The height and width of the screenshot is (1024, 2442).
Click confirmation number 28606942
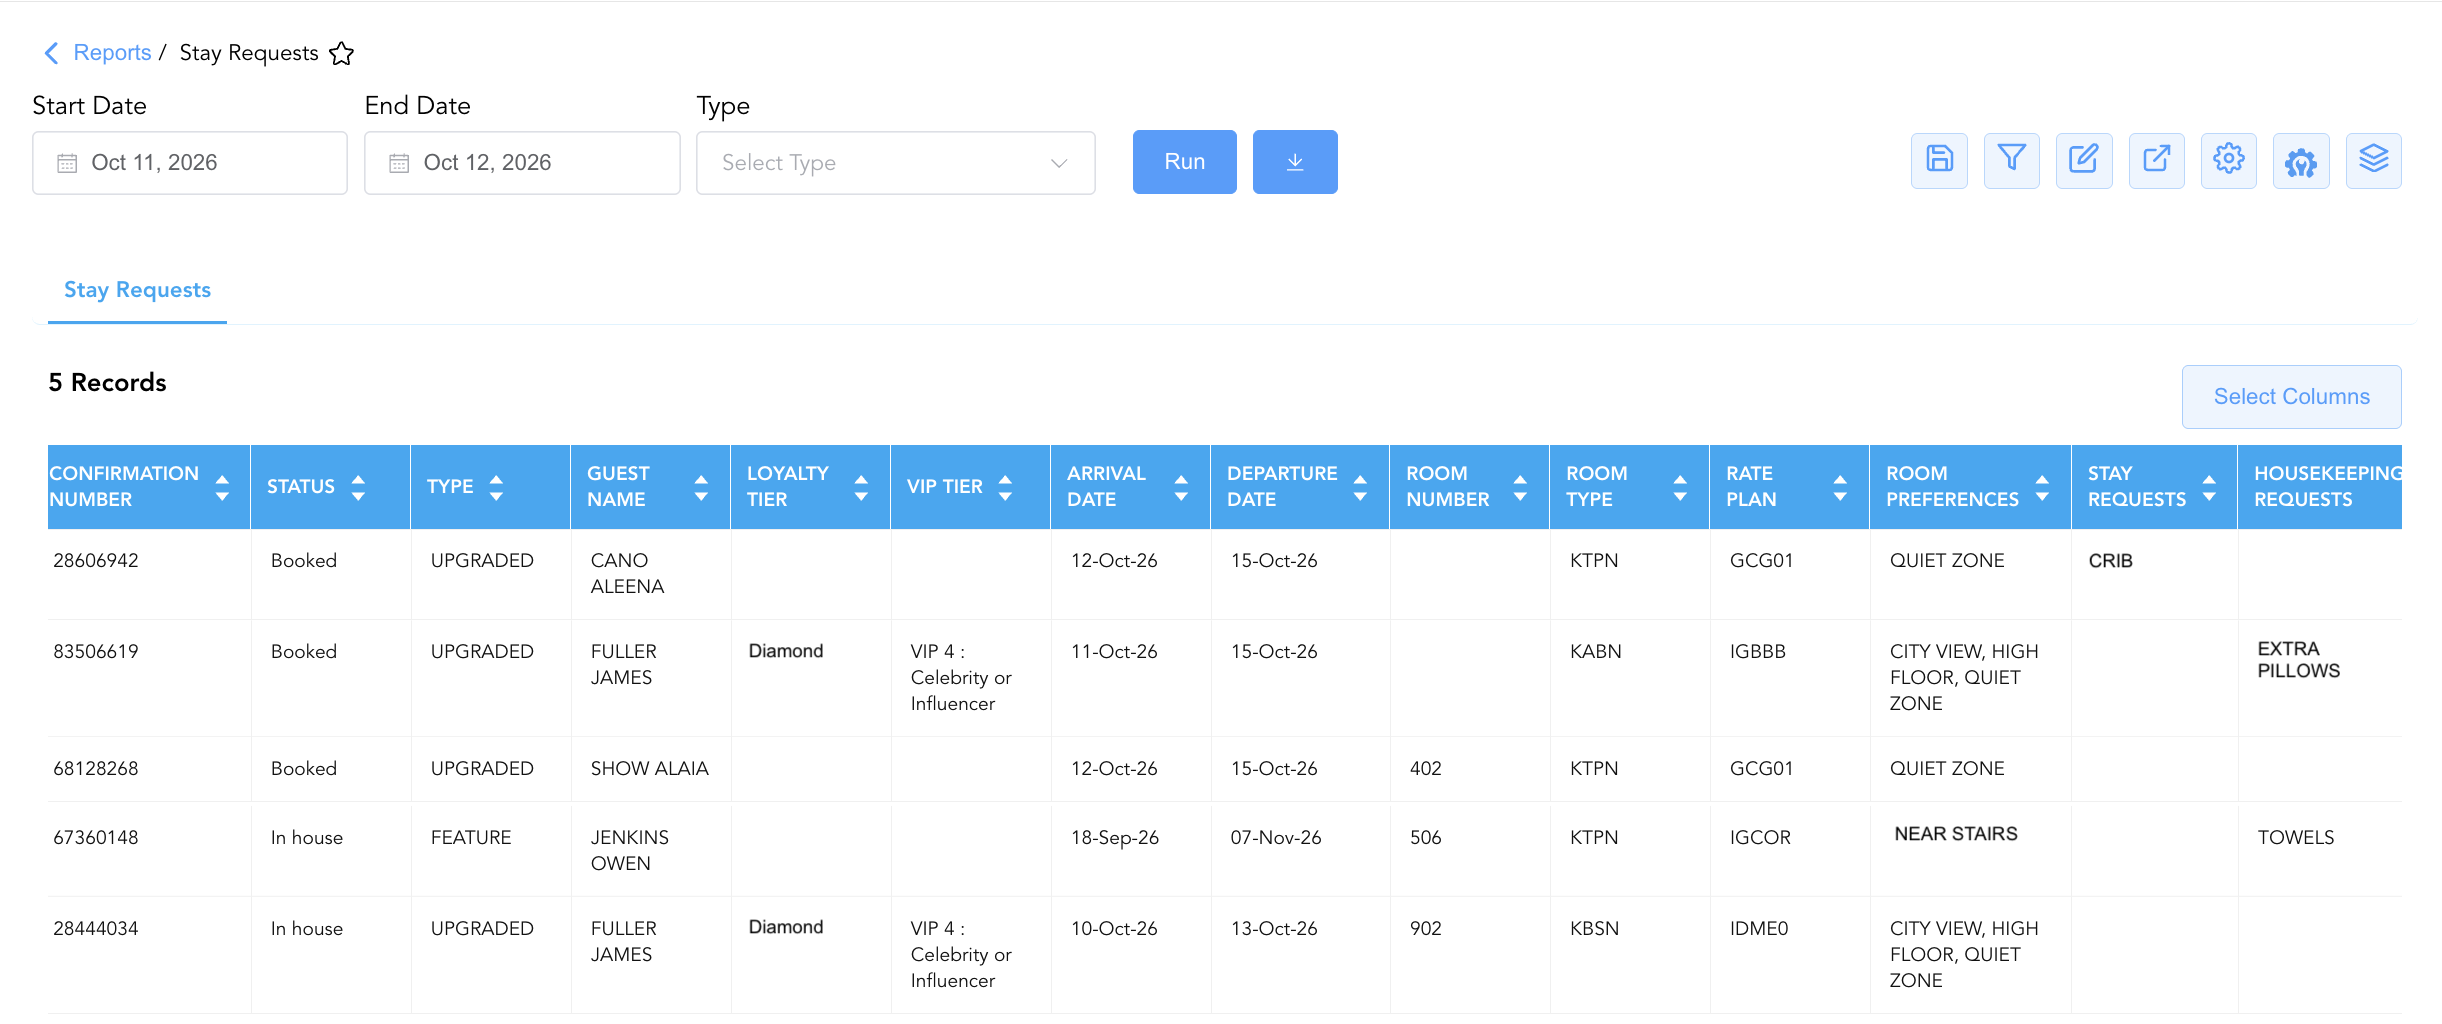(96, 561)
